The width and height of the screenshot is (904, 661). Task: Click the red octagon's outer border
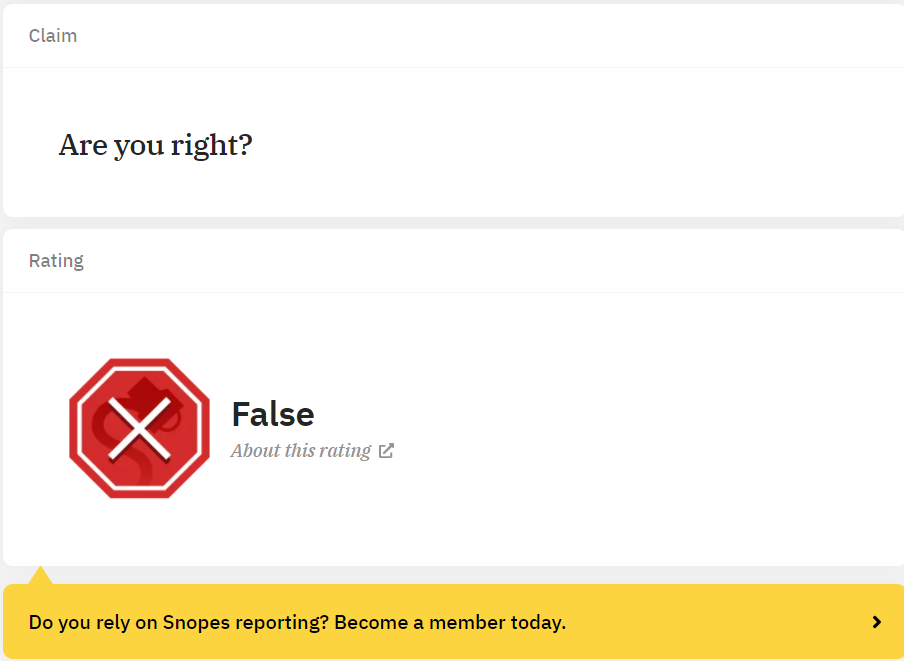[x=73, y=428]
